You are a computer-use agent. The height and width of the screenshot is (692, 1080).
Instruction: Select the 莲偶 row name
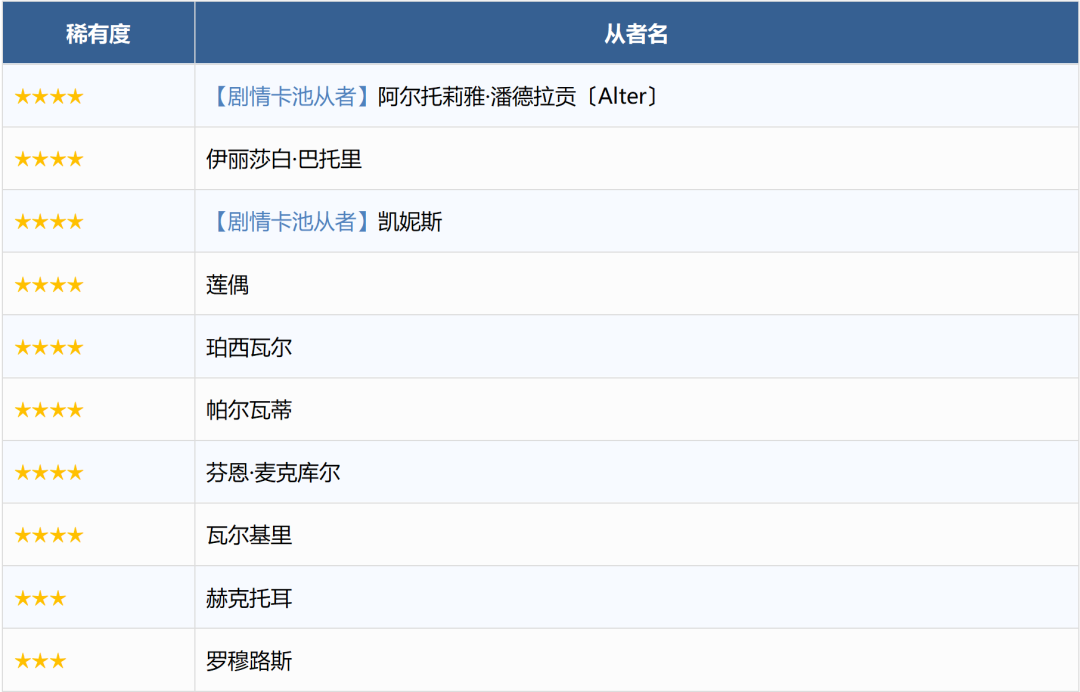pyautogui.click(x=227, y=284)
